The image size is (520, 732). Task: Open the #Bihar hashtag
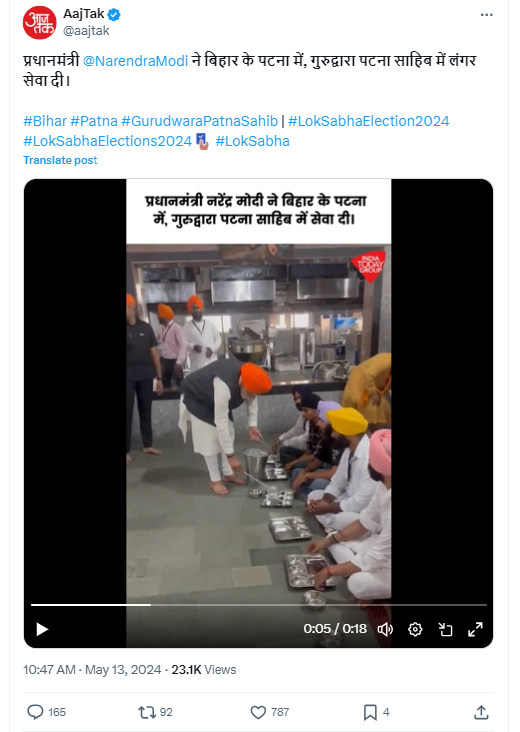coord(45,121)
